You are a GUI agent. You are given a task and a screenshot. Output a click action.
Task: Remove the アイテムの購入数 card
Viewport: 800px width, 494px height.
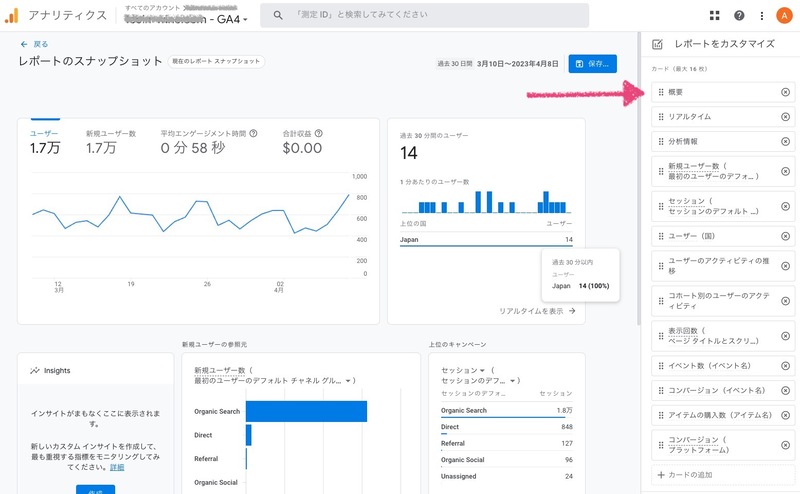click(x=786, y=415)
